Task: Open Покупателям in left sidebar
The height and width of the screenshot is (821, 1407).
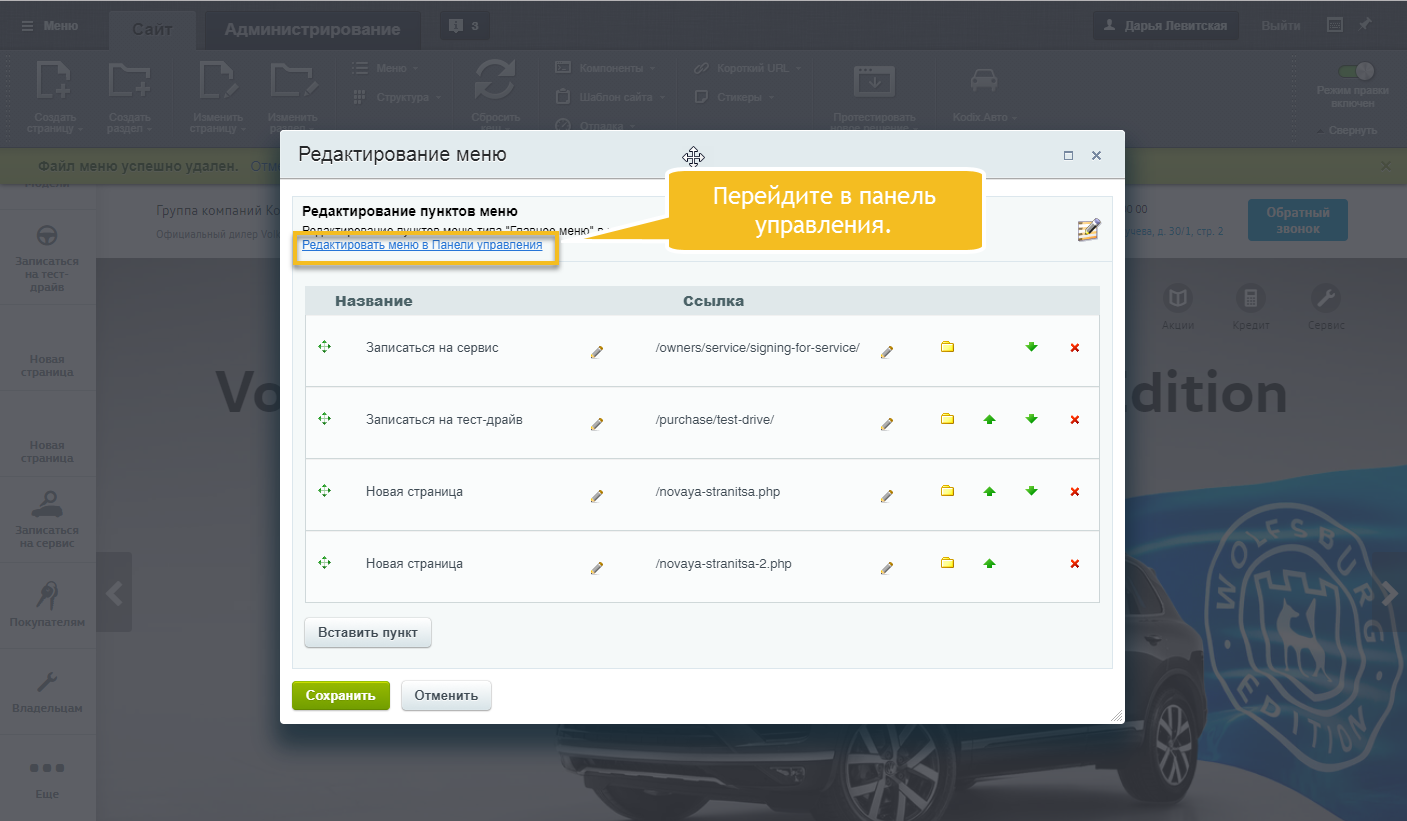Action: (x=48, y=605)
